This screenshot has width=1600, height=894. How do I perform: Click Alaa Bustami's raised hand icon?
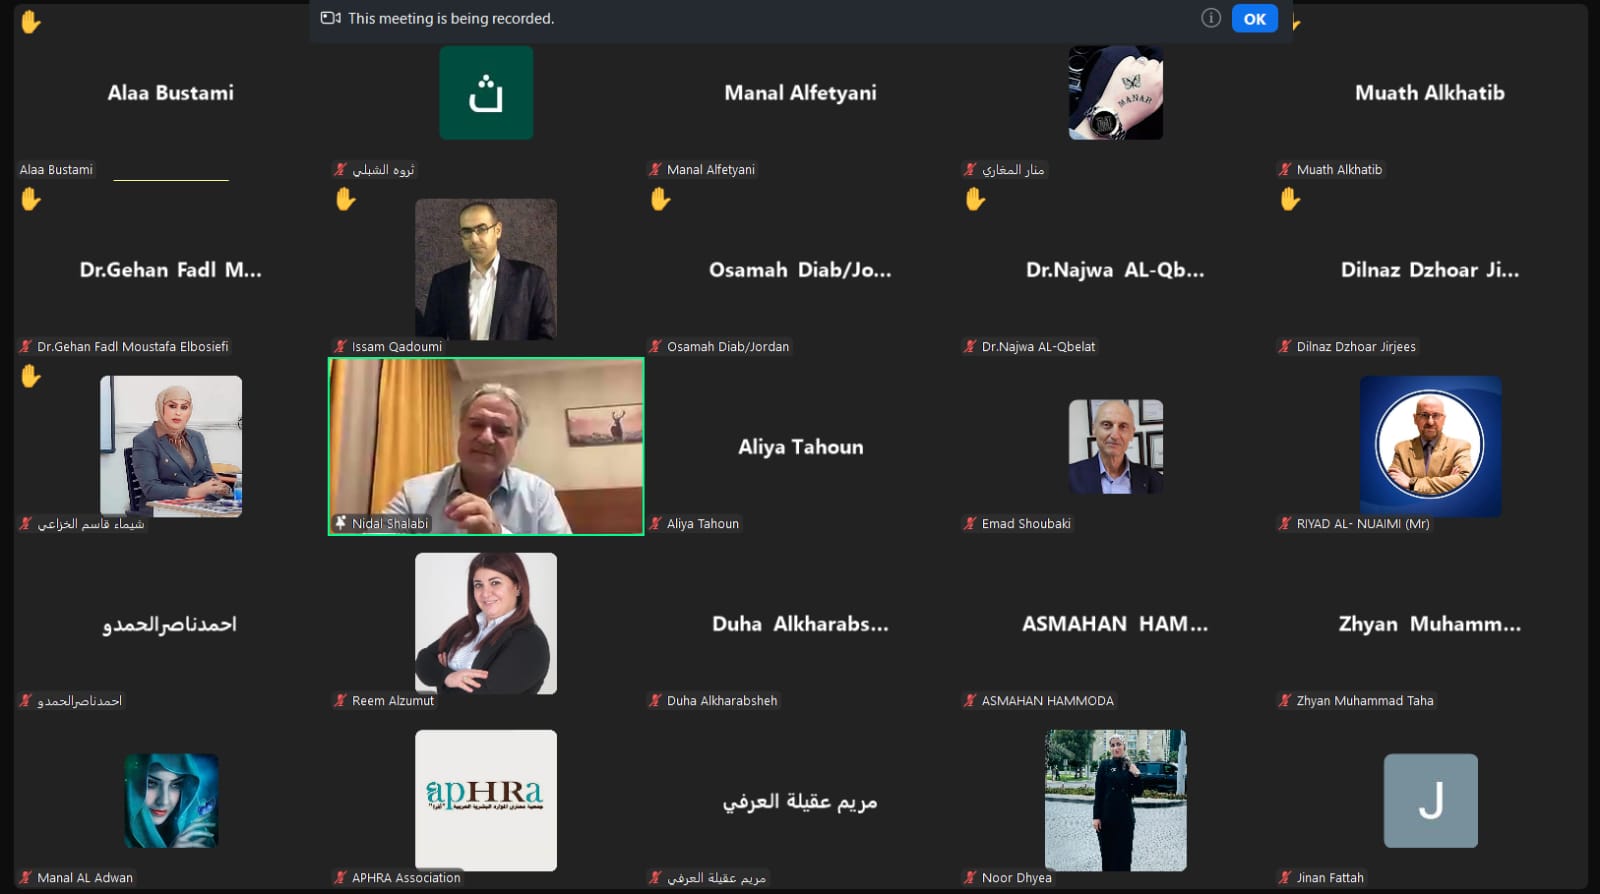31,21
